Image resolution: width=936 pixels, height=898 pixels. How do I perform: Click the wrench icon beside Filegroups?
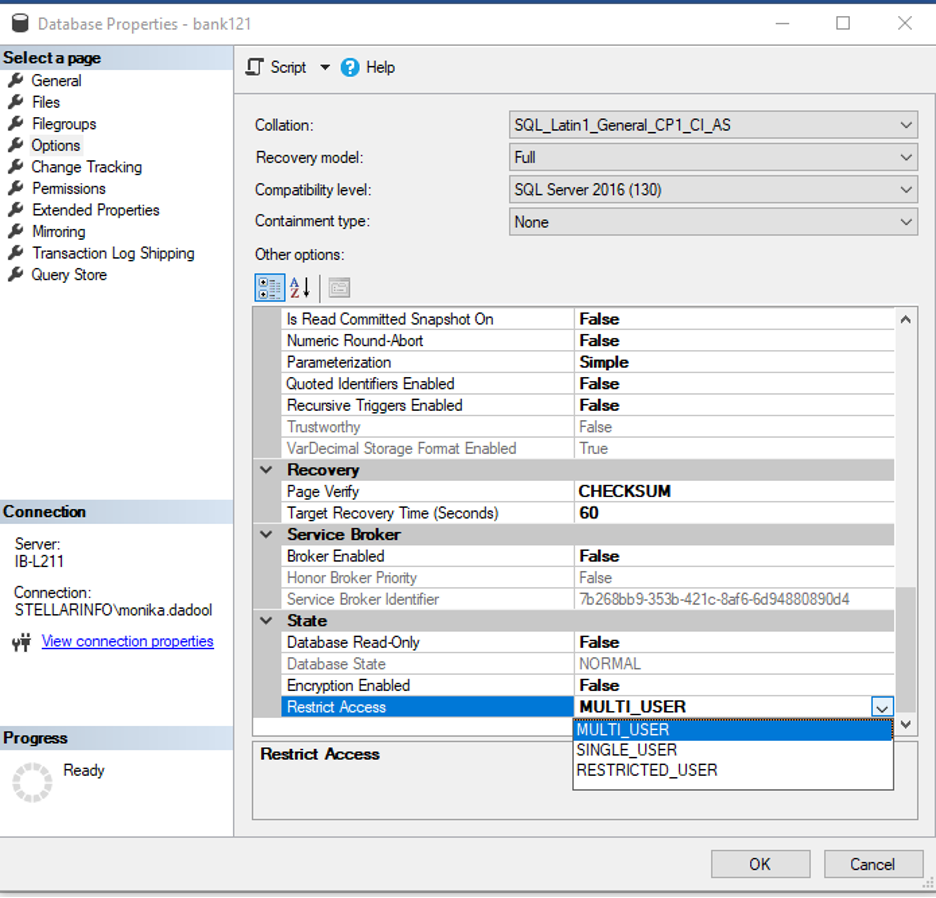click(16, 123)
